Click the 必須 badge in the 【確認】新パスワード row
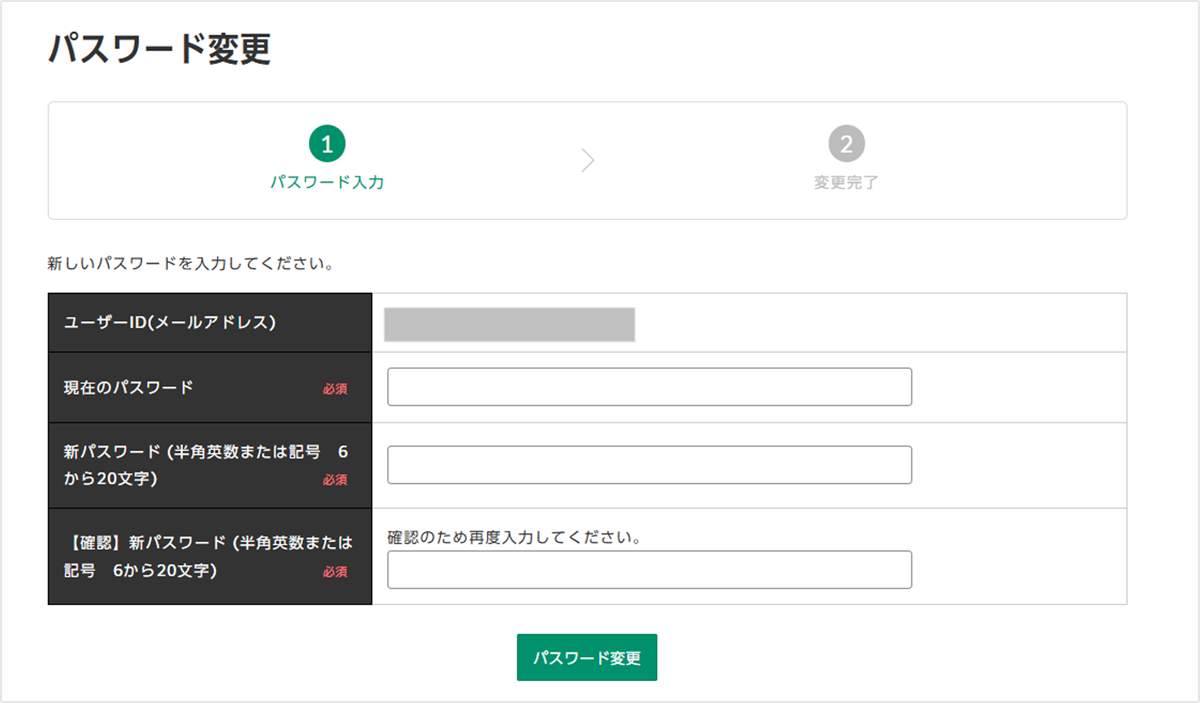This screenshot has height=703, width=1200. pyautogui.click(x=335, y=572)
